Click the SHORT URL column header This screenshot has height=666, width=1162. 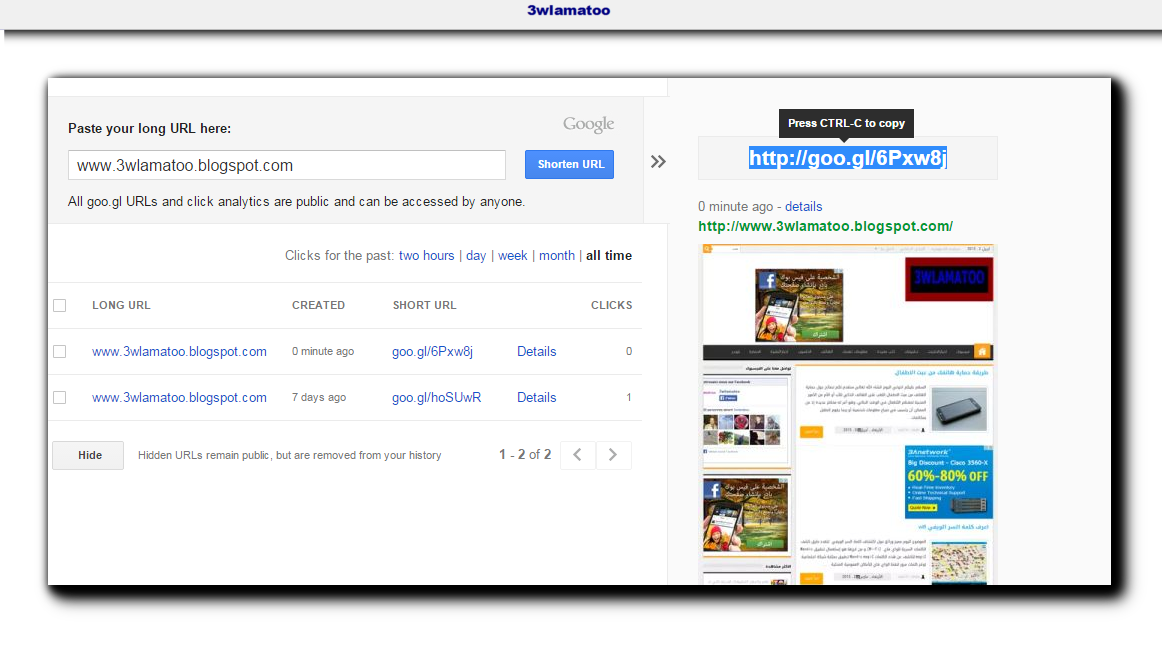coord(425,305)
